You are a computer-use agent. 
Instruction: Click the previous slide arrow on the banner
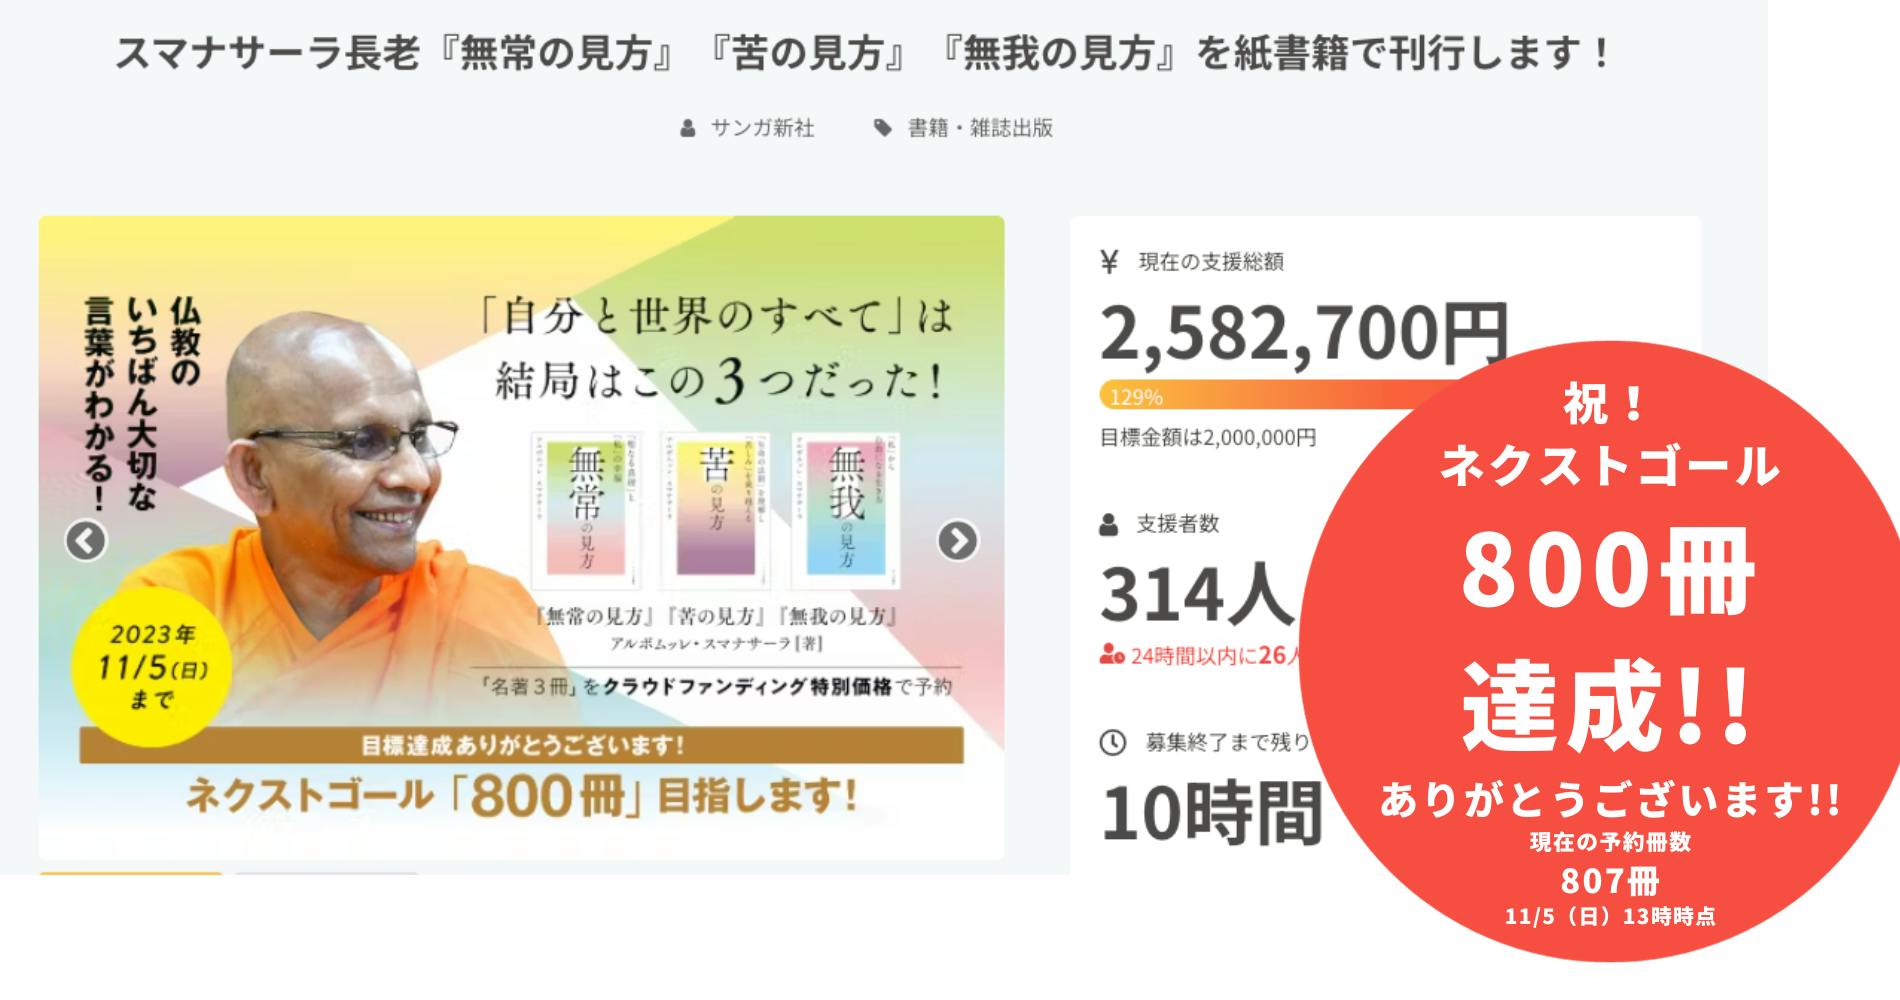[86, 541]
